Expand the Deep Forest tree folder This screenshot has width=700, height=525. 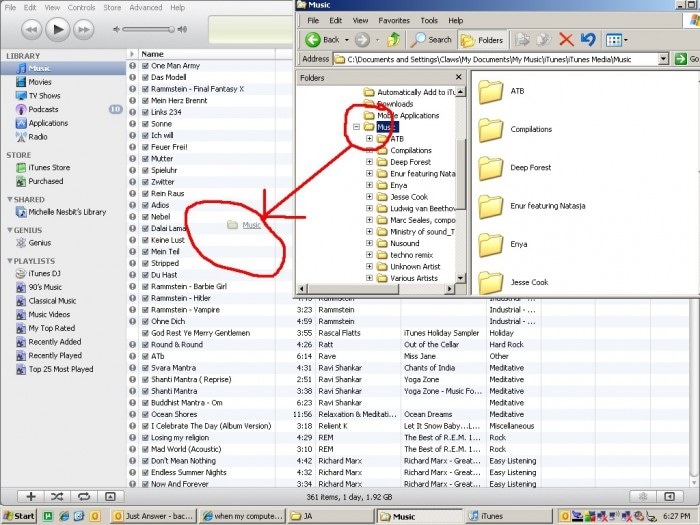pyautogui.click(x=369, y=162)
